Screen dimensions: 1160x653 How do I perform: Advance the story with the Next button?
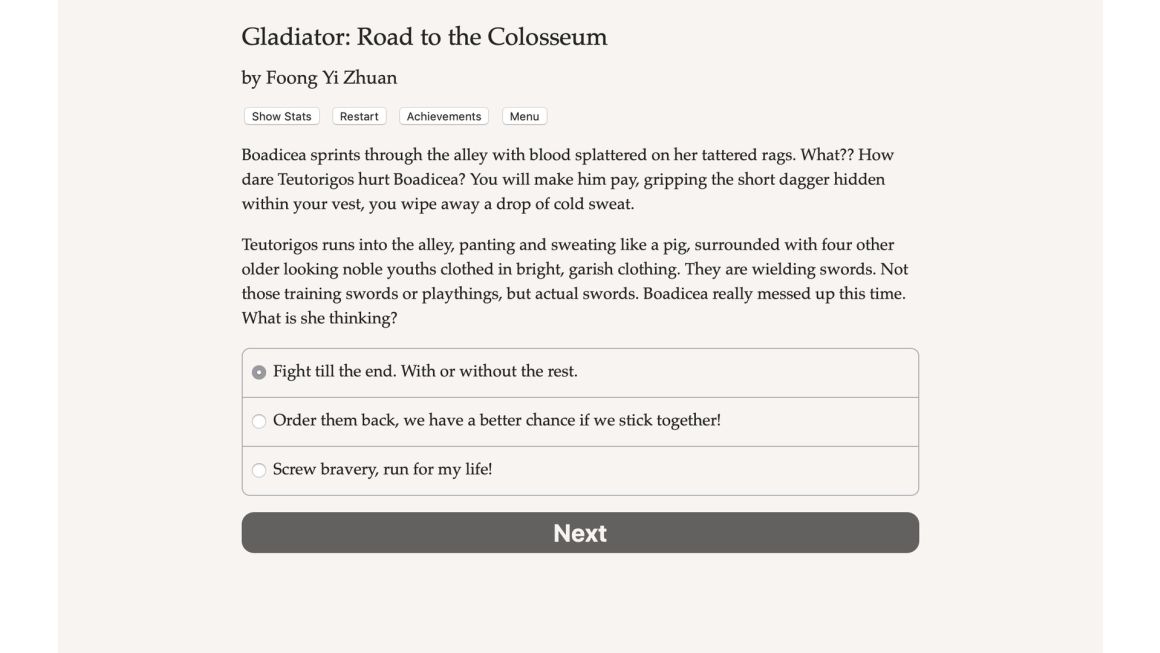pyautogui.click(x=580, y=532)
